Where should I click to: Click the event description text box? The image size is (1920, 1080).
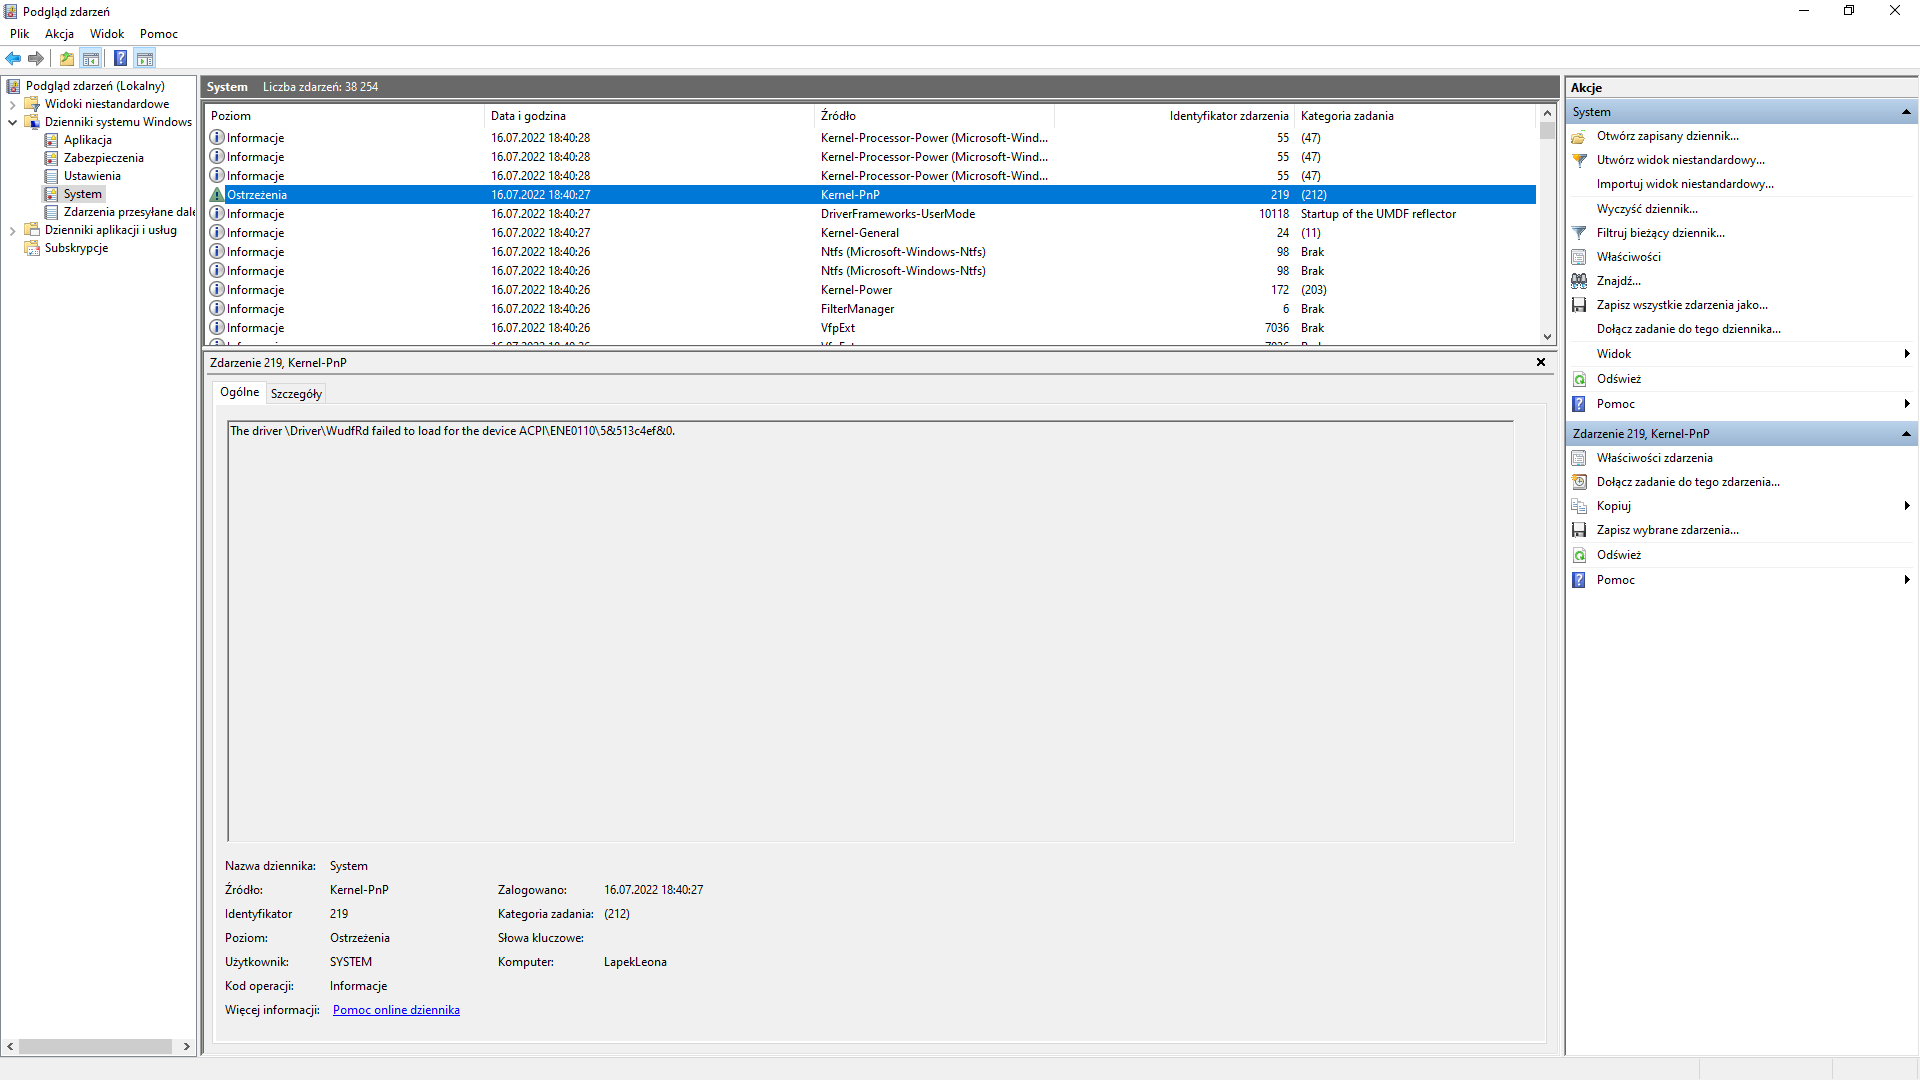point(870,631)
